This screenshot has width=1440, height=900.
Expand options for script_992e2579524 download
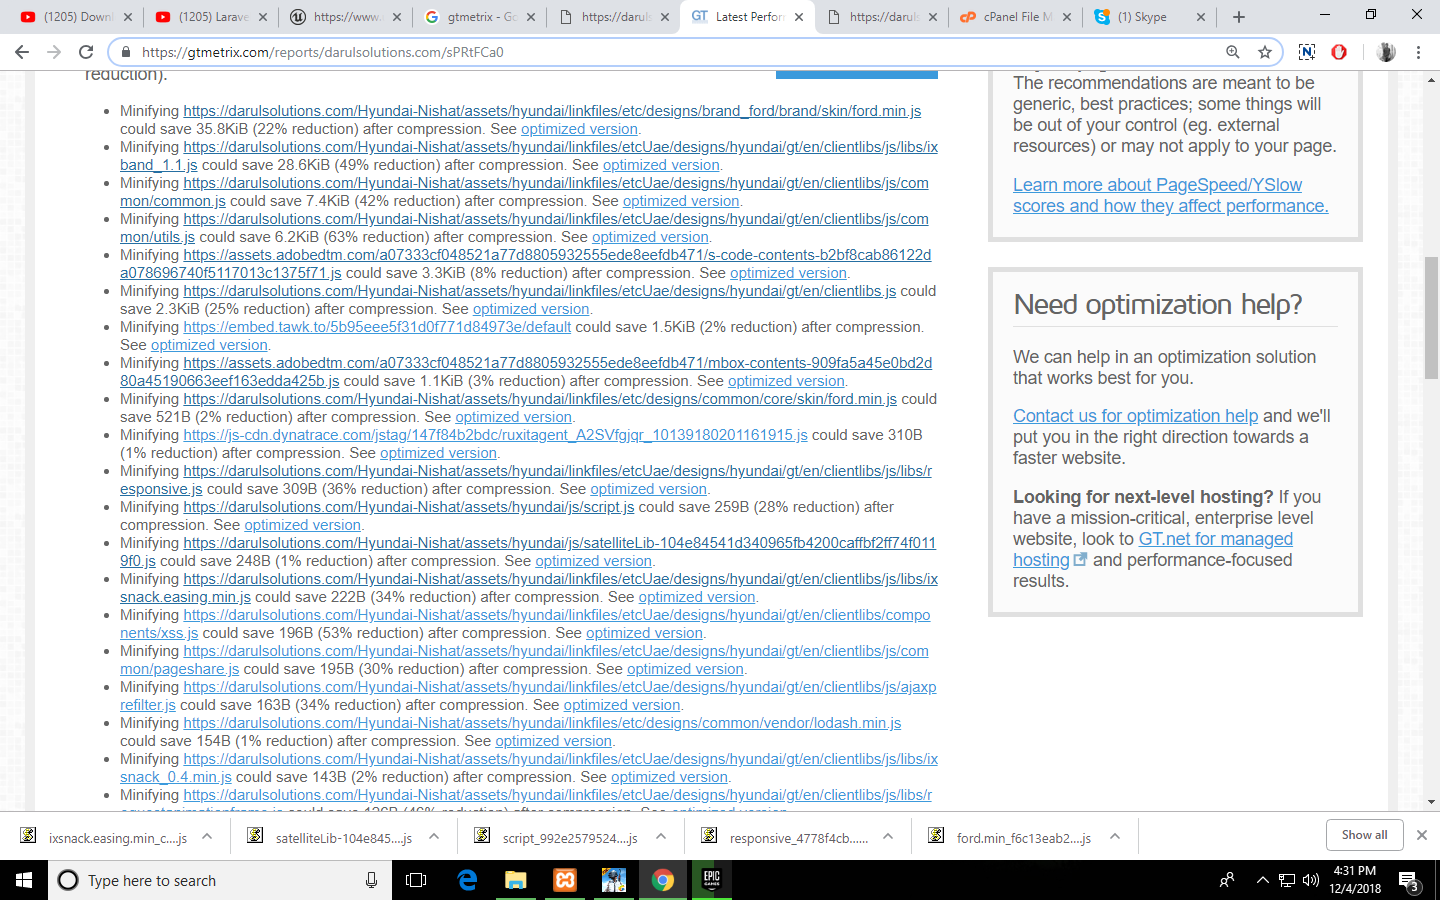point(661,837)
